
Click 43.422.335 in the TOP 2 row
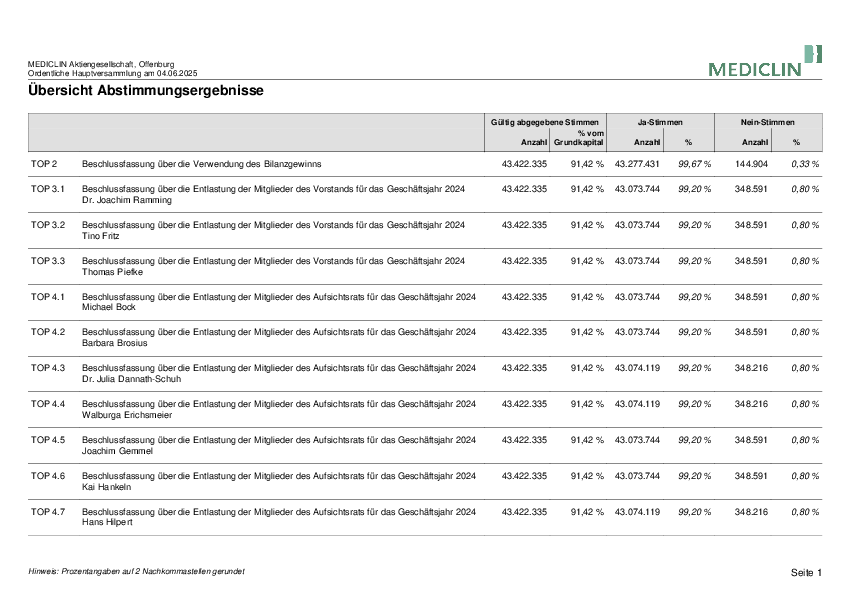point(524,164)
